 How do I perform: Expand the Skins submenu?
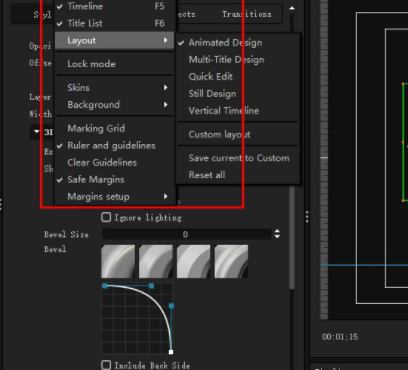[x=114, y=87]
